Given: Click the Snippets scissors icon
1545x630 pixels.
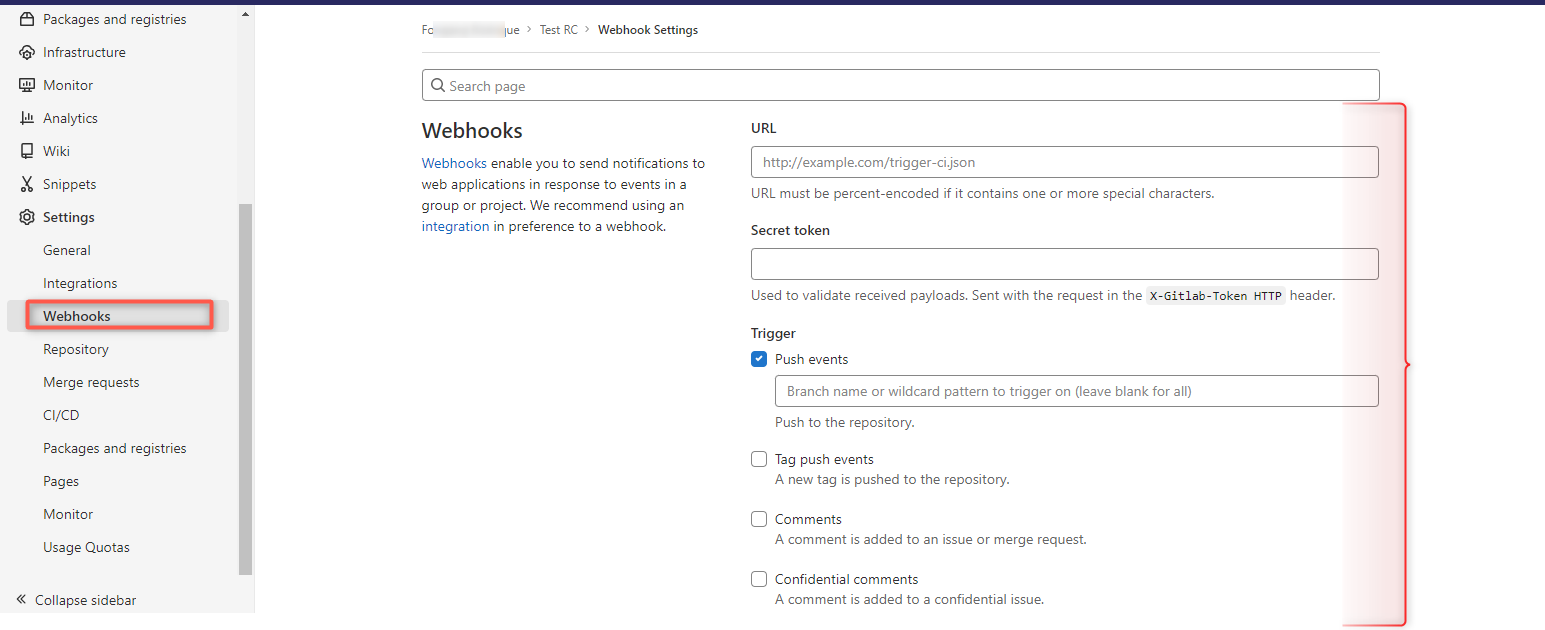Looking at the screenshot, I should pos(27,184).
